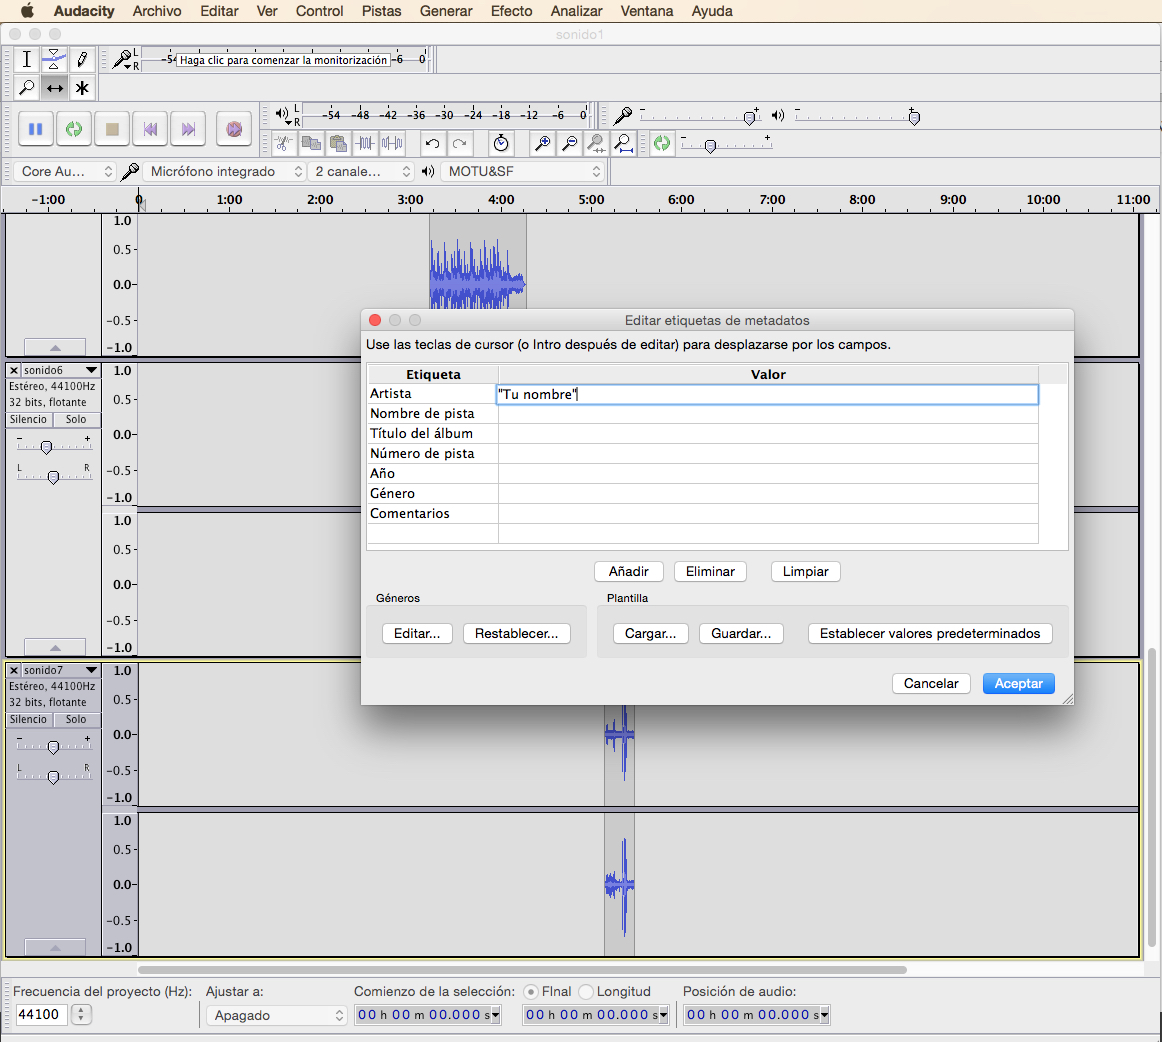Click the sonido7 gain slider handle
Image resolution: width=1162 pixels, height=1042 pixels.
53,747
